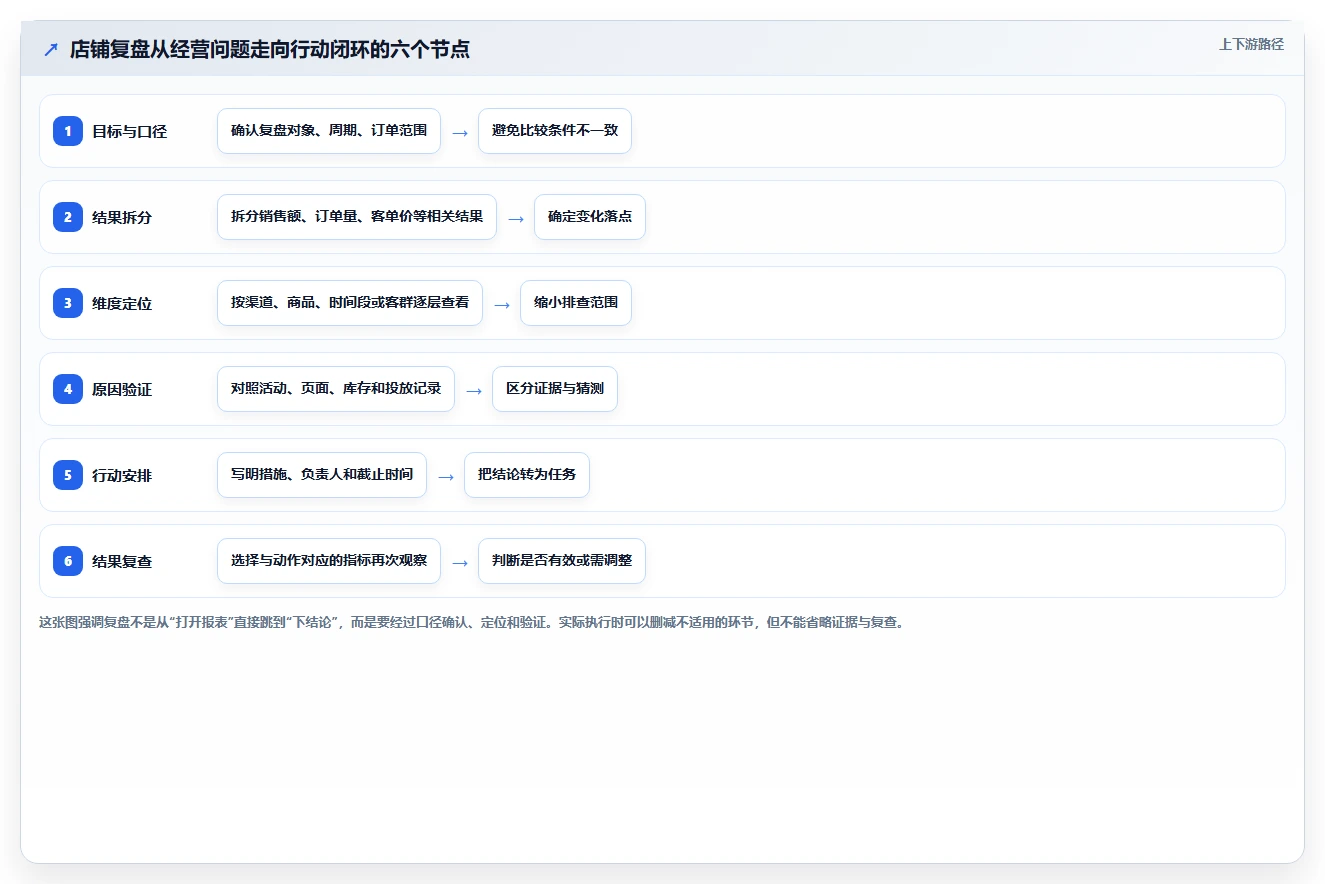
Task: Click the 原因验证 step label
Action: pyautogui.click(x=122, y=389)
